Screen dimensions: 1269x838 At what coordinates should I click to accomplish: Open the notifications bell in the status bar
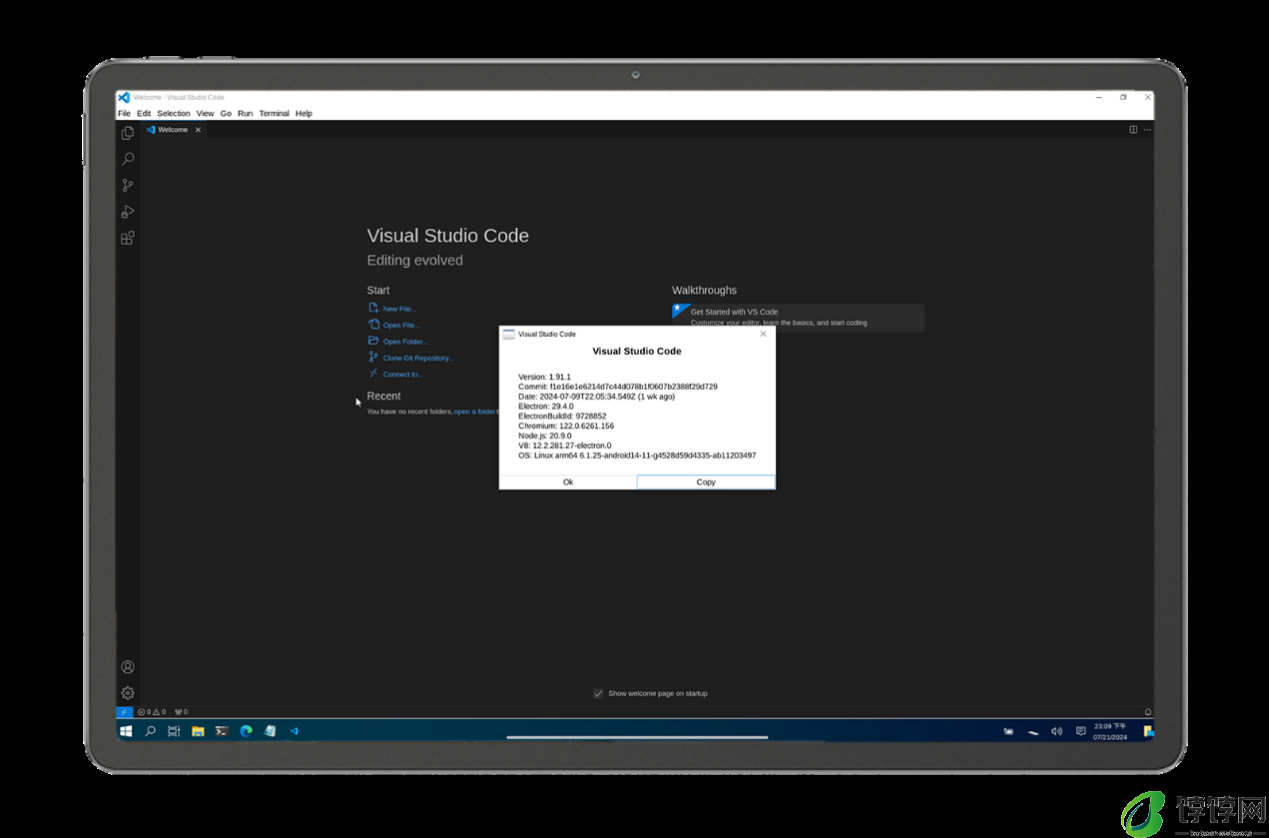pos(1148,712)
